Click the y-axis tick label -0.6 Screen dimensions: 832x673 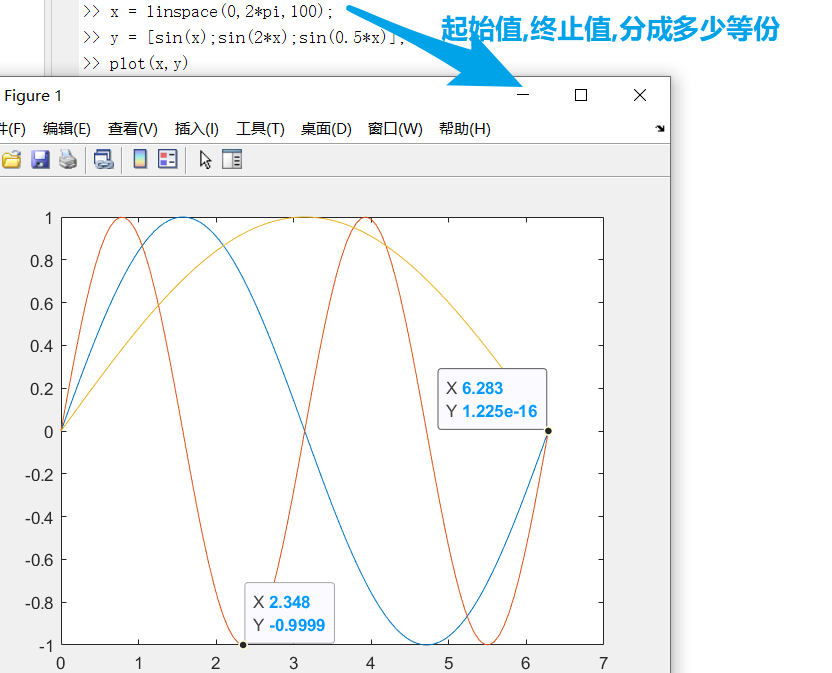[x=40, y=560]
